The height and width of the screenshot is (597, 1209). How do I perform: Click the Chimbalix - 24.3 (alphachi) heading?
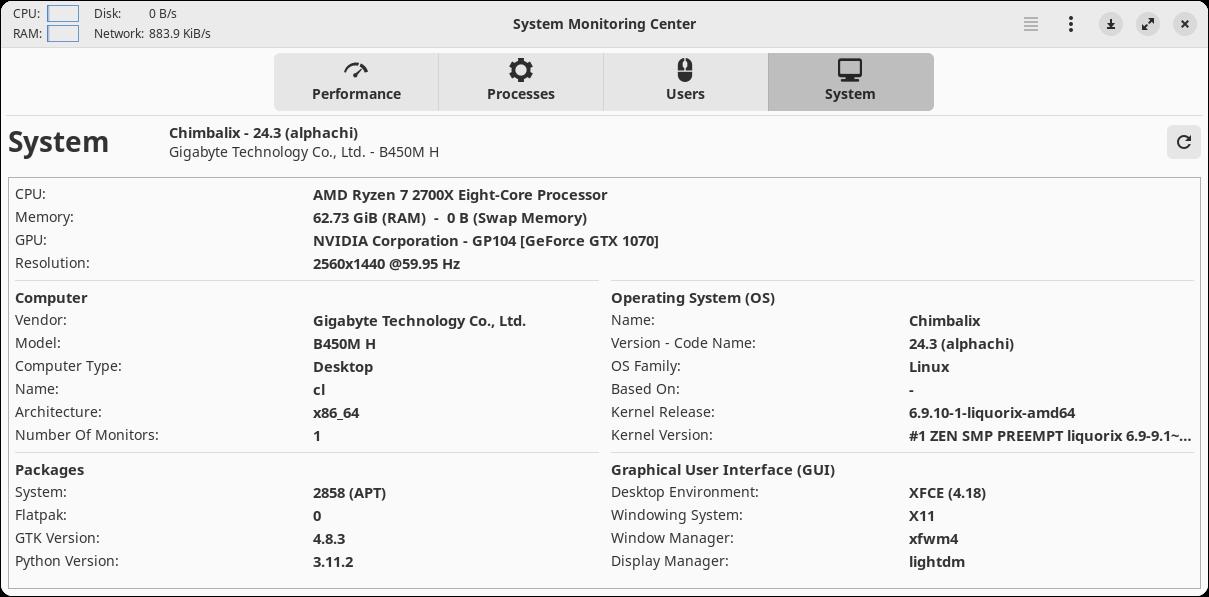click(263, 133)
